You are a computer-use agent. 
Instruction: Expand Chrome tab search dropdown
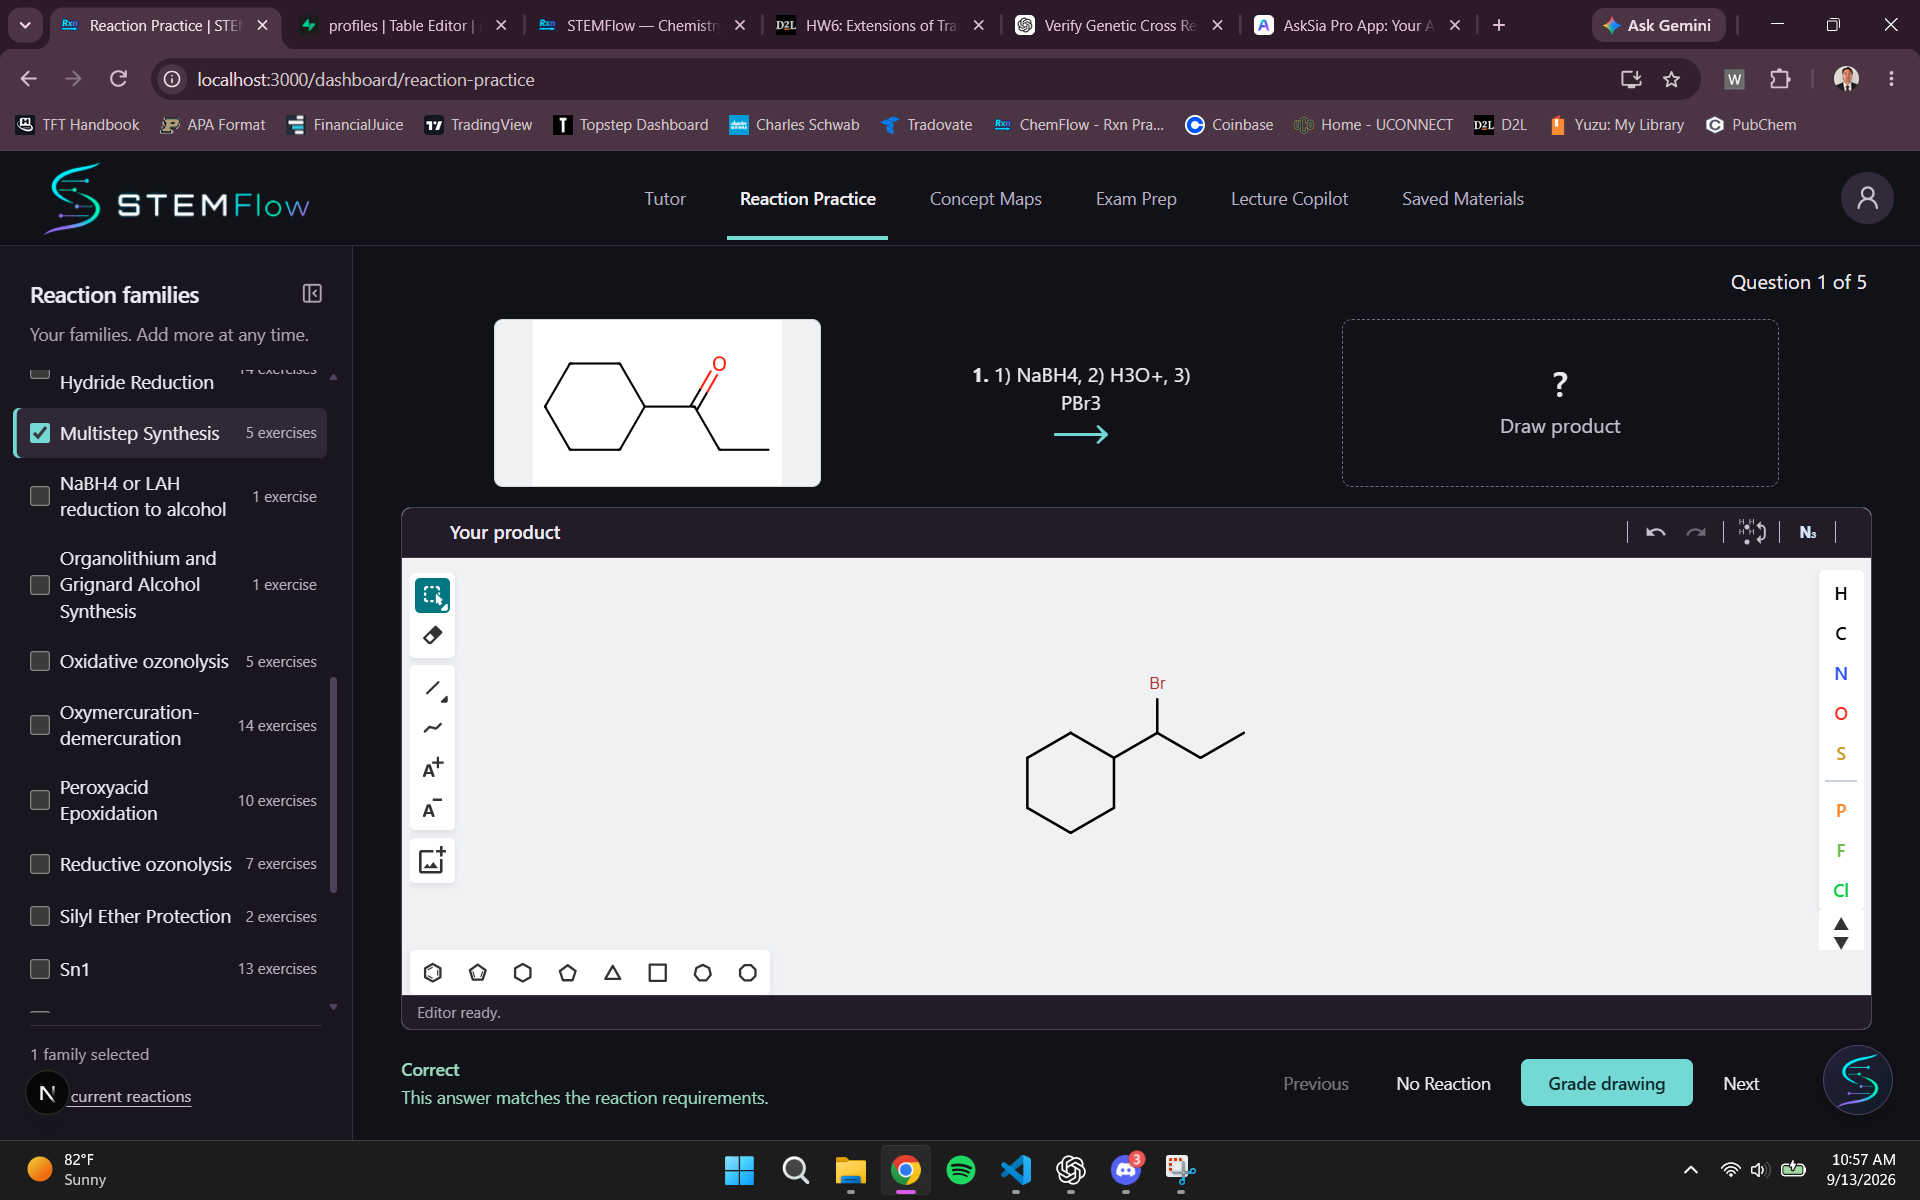coord(25,25)
